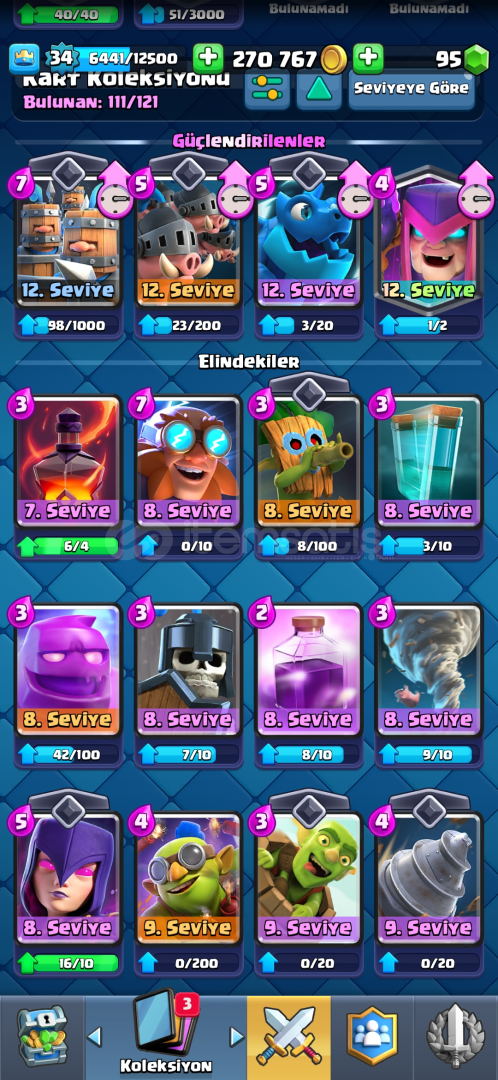This screenshot has width=498, height=1080.
Task: Tap the 42/100 progress bar under purple spirit
Action: point(68,754)
